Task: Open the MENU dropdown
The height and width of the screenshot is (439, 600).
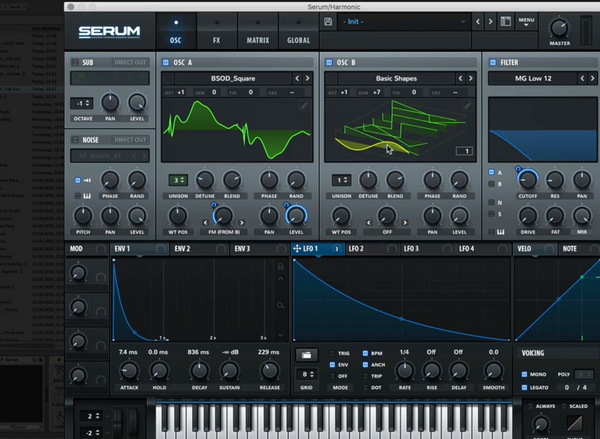Action: pyautogui.click(x=526, y=21)
